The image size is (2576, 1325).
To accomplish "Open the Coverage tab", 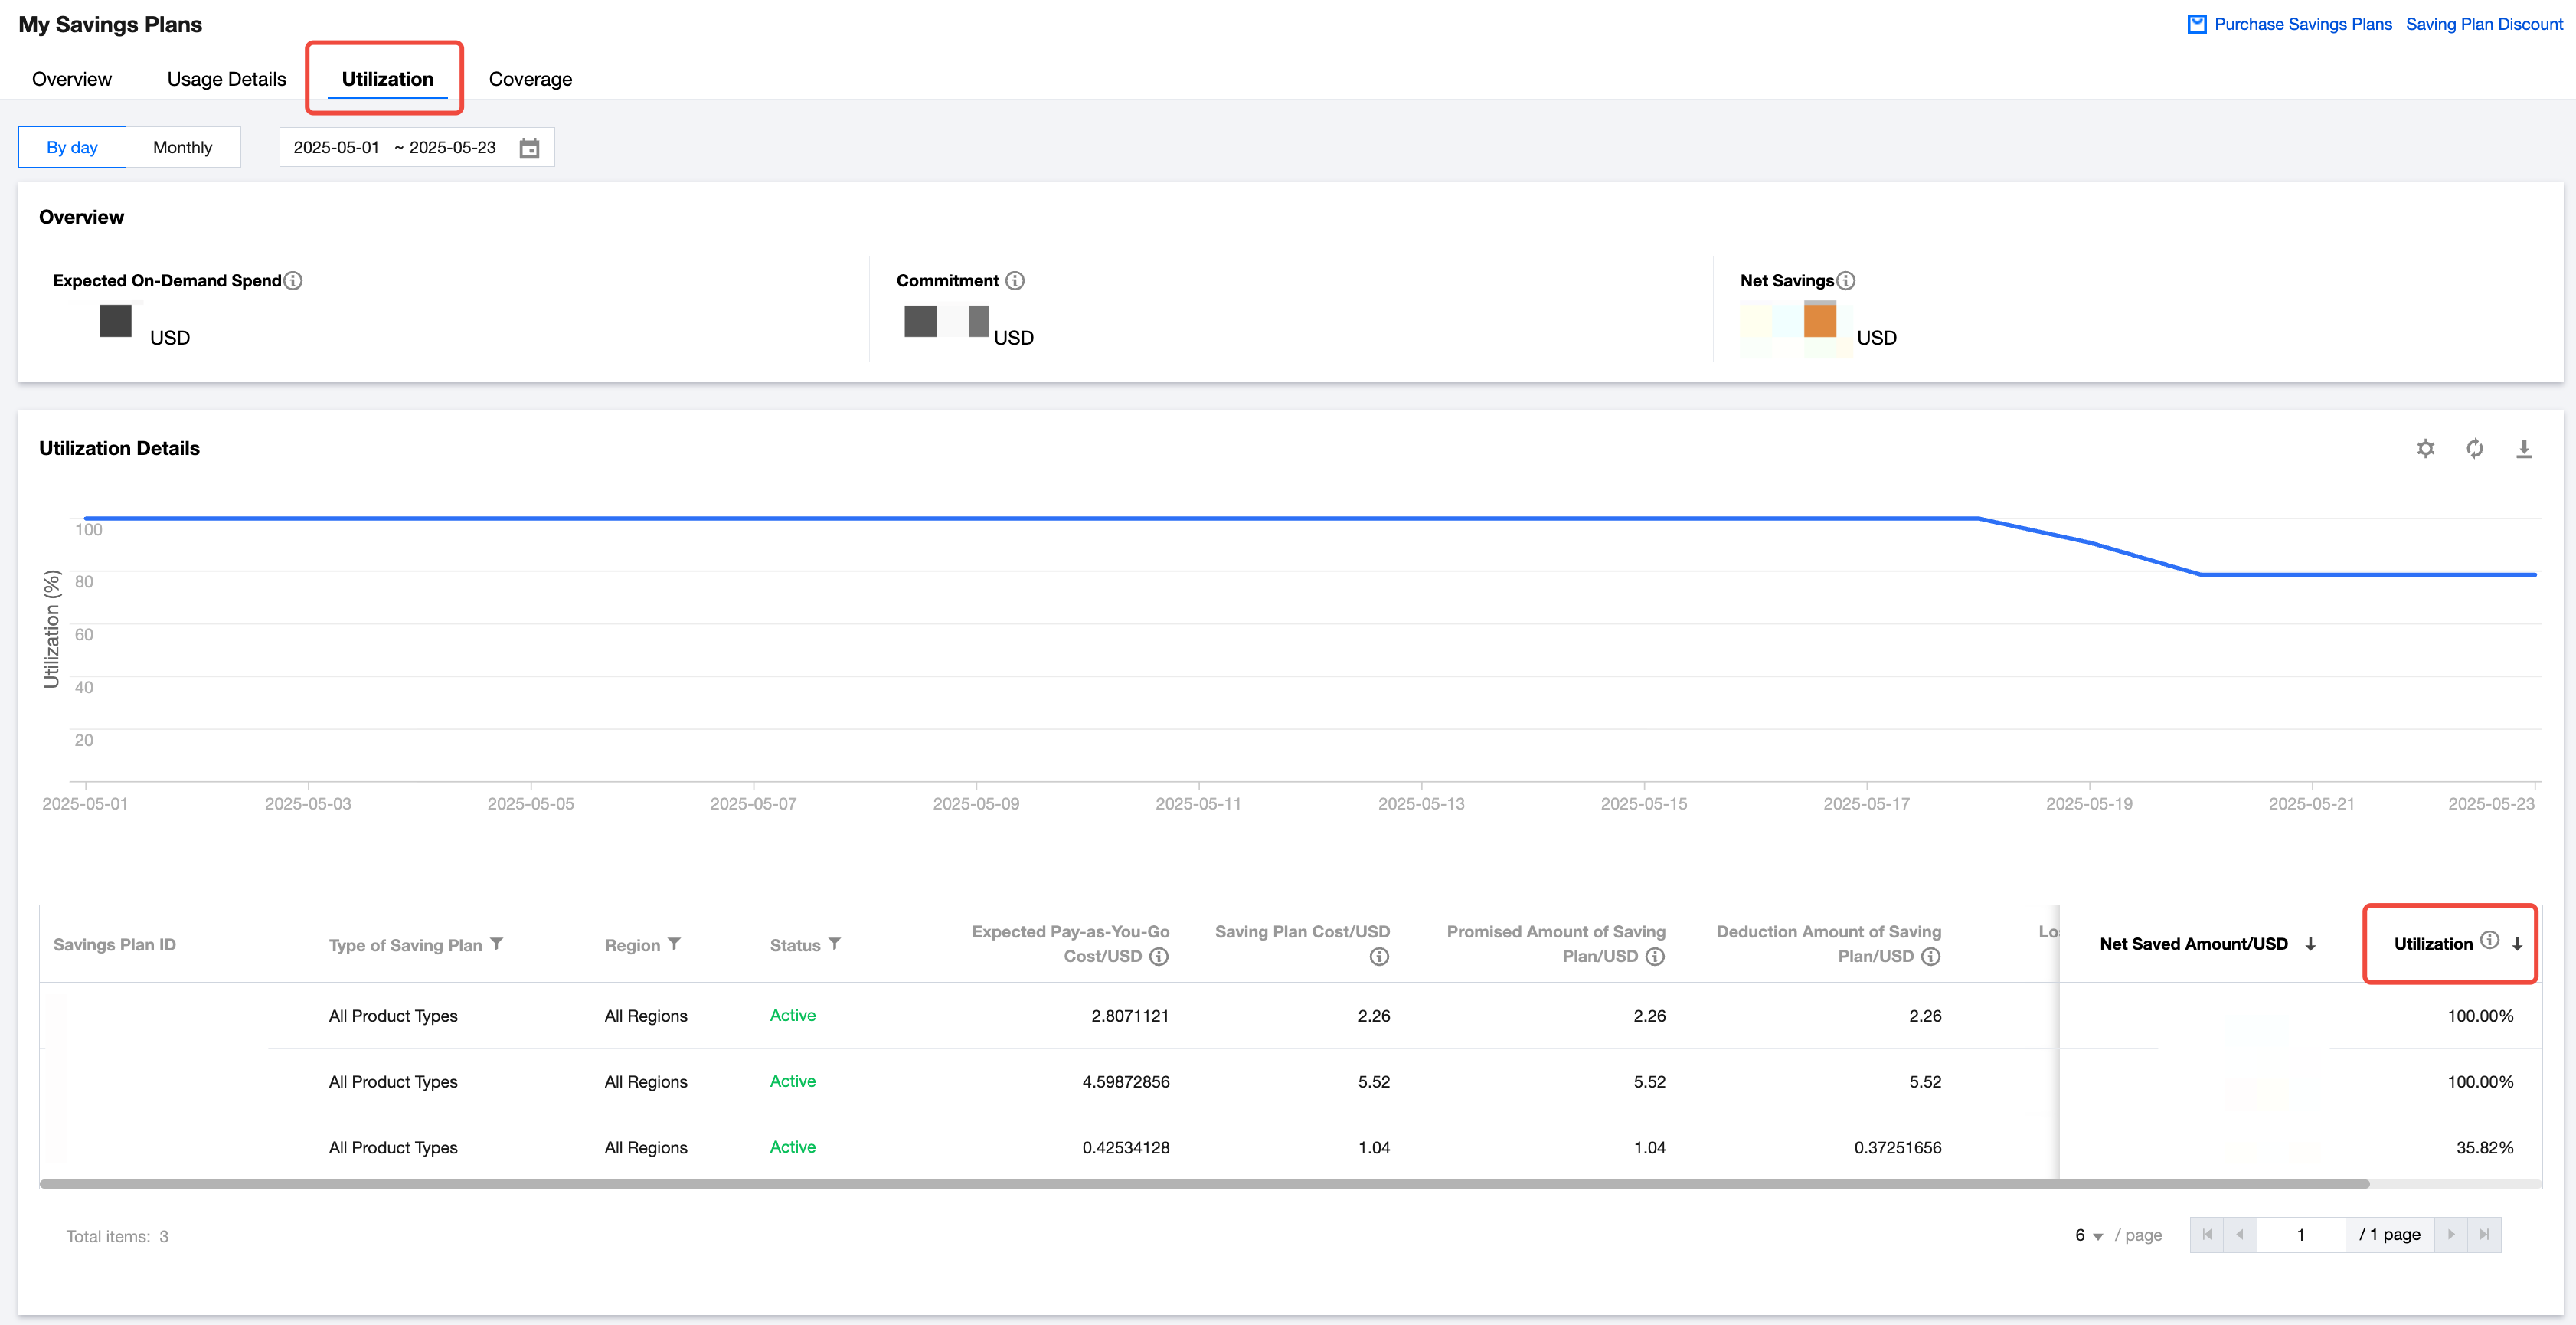I will 530,79.
